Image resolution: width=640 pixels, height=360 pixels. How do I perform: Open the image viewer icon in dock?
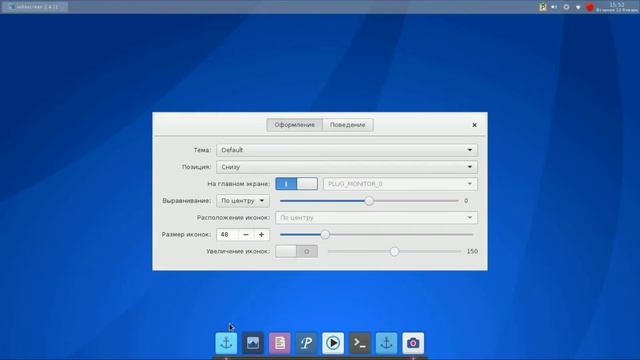253,343
